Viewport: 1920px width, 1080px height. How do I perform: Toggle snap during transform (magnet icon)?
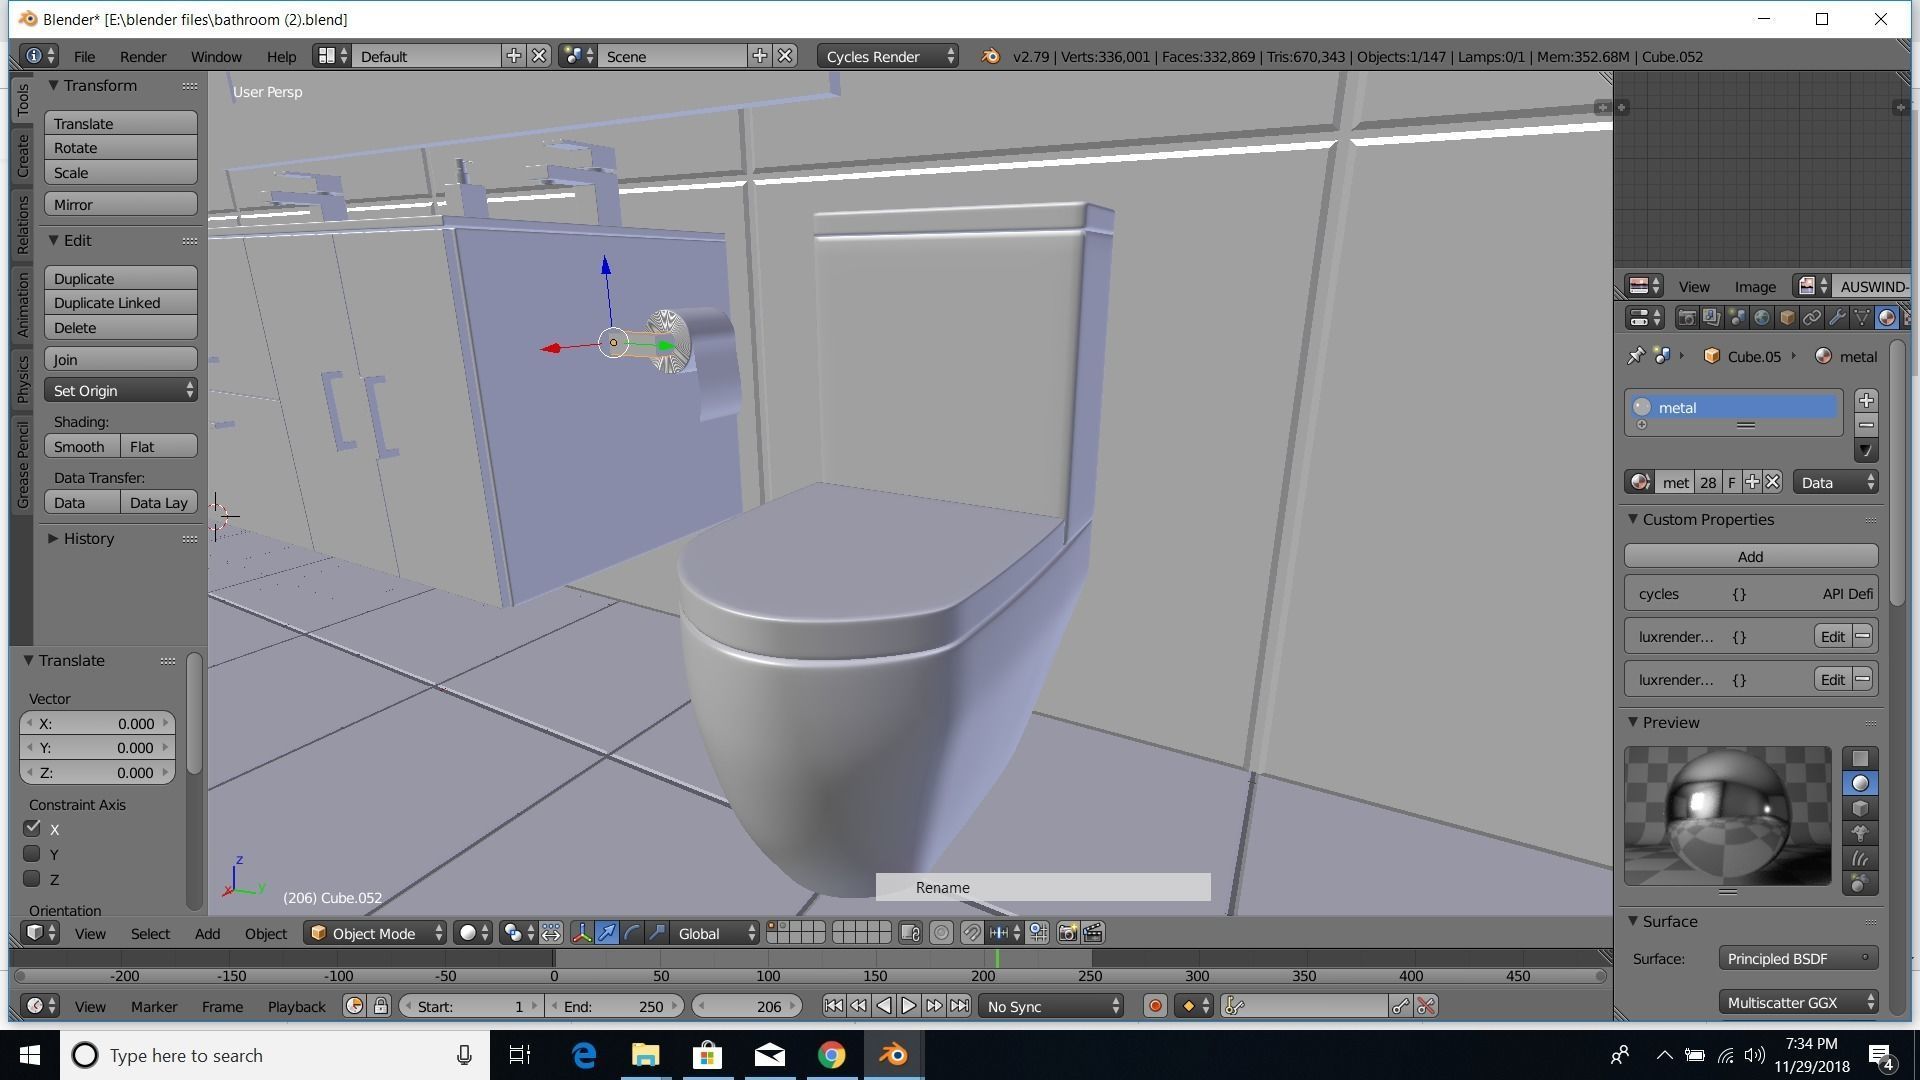971,933
